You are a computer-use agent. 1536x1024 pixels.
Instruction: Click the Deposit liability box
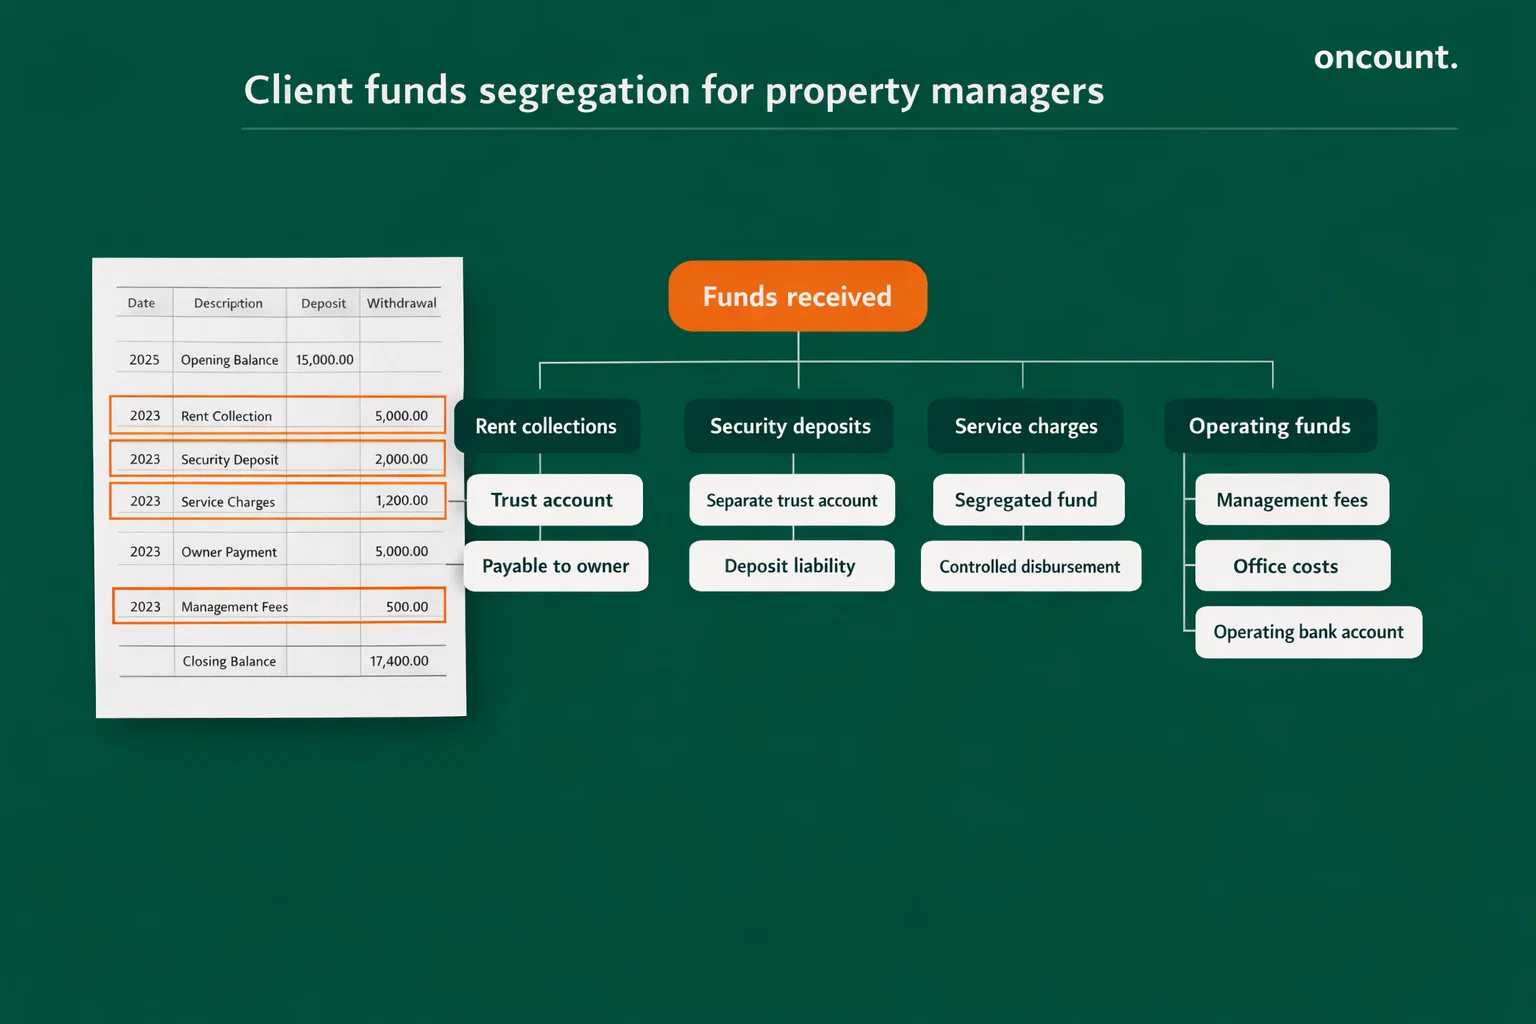click(x=791, y=565)
